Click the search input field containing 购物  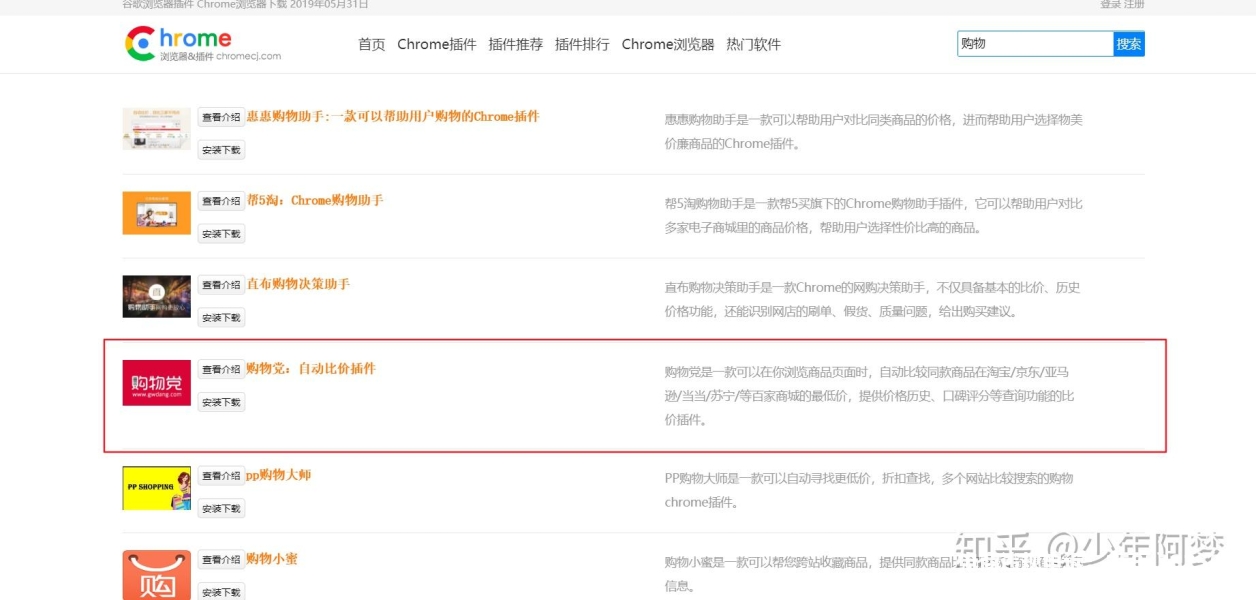coord(1034,44)
